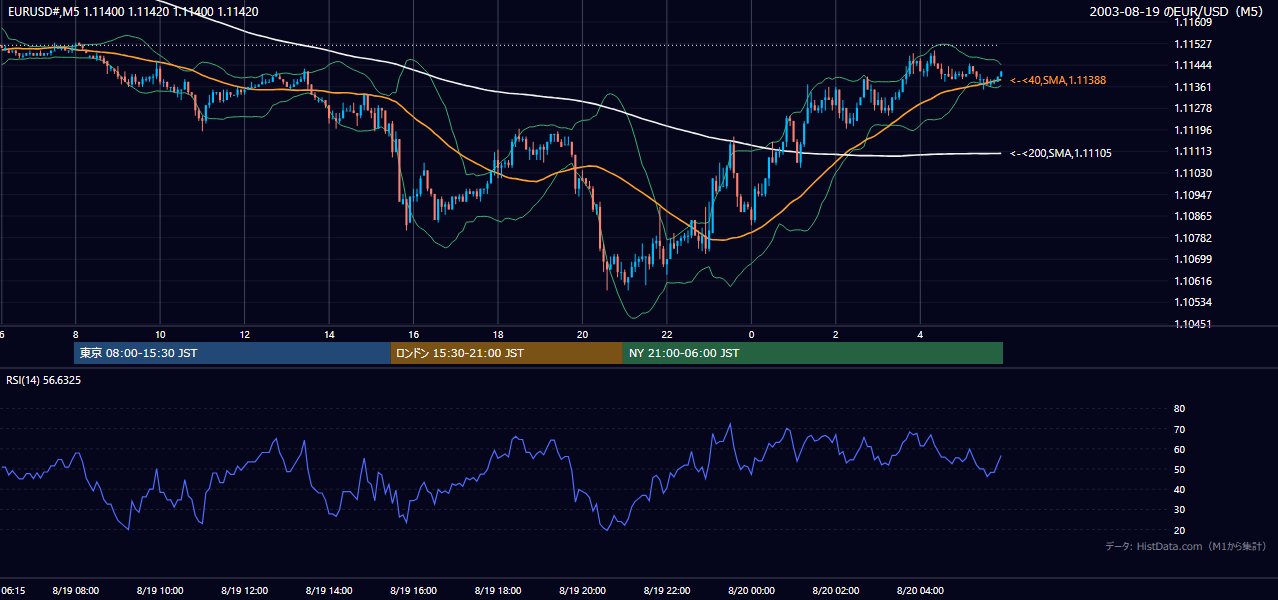The width and height of the screenshot is (1278, 600).
Task: Click price axis label 1.10947
Action: (x=1192, y=194)
